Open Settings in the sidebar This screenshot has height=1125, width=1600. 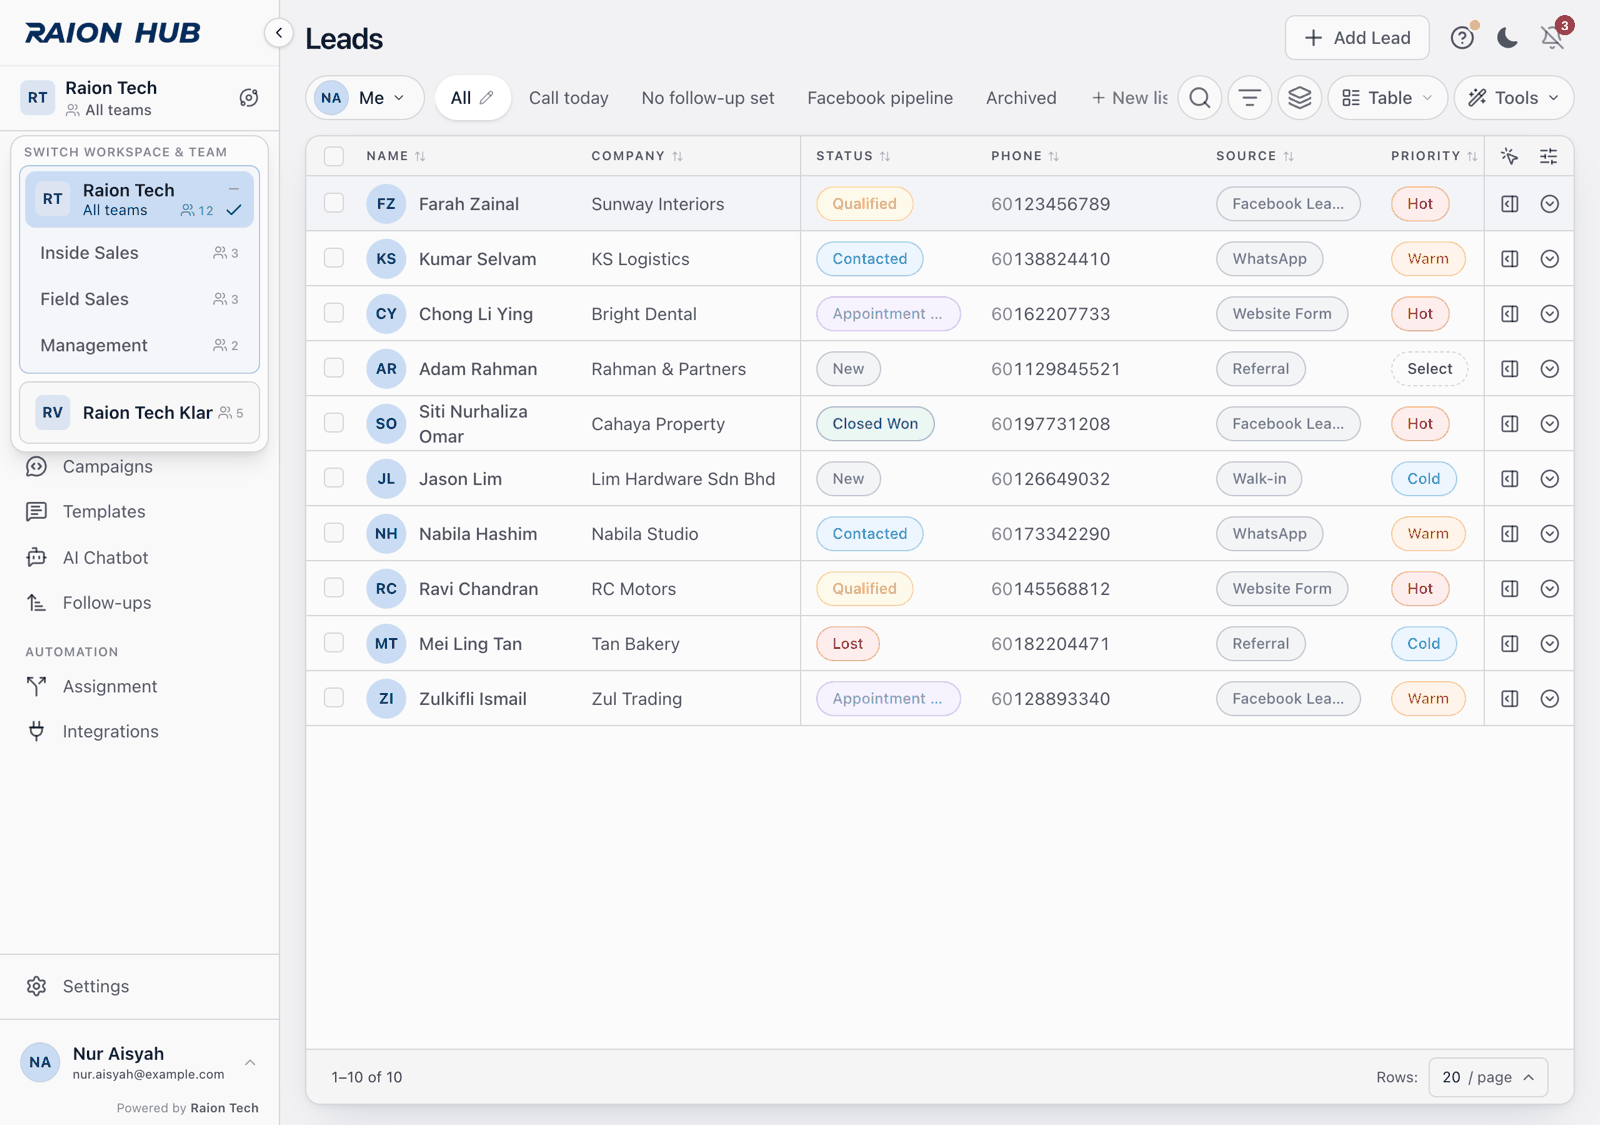(139, 987)
